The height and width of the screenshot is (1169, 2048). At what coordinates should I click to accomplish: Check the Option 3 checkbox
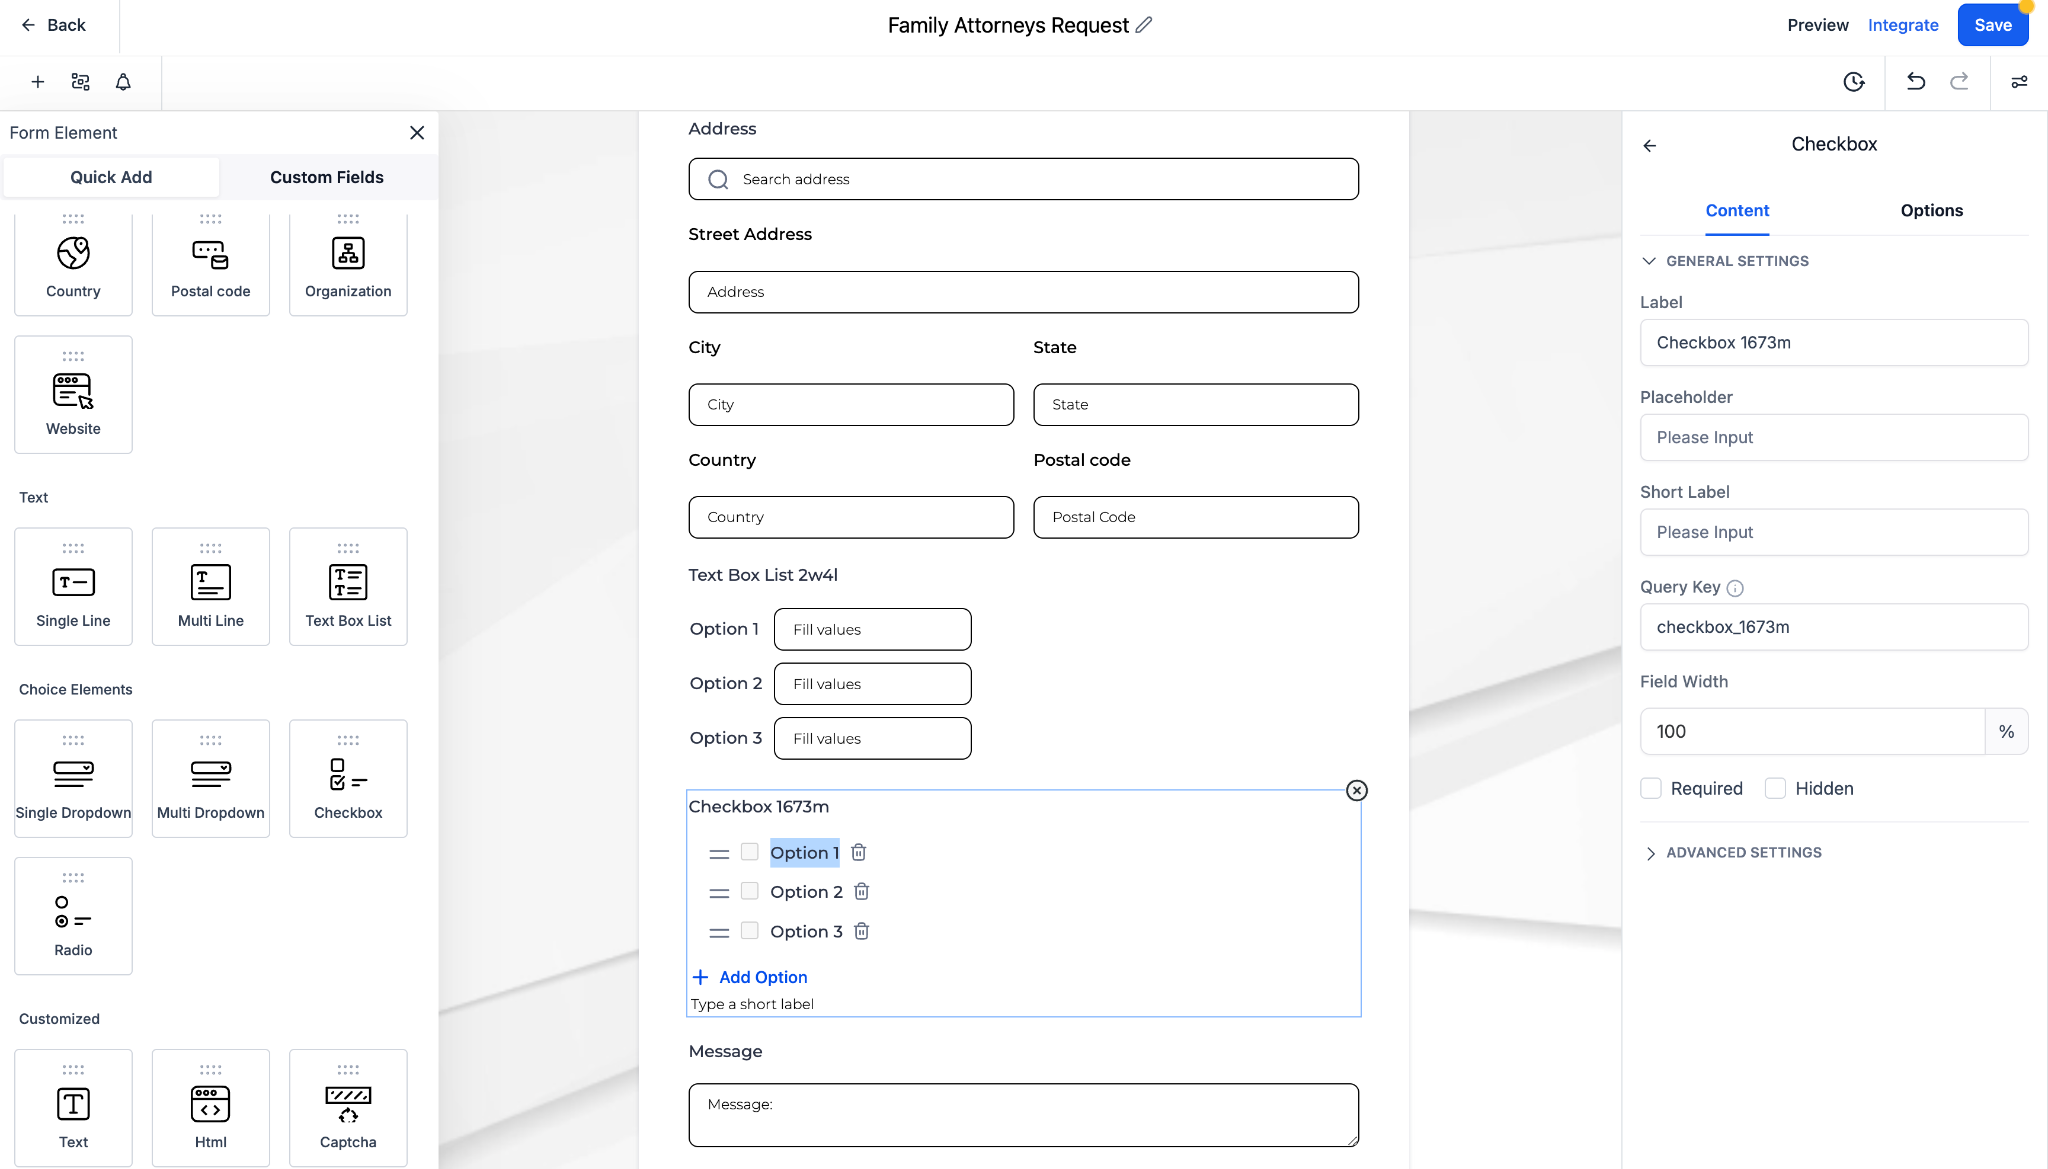[x=749, y=931]
